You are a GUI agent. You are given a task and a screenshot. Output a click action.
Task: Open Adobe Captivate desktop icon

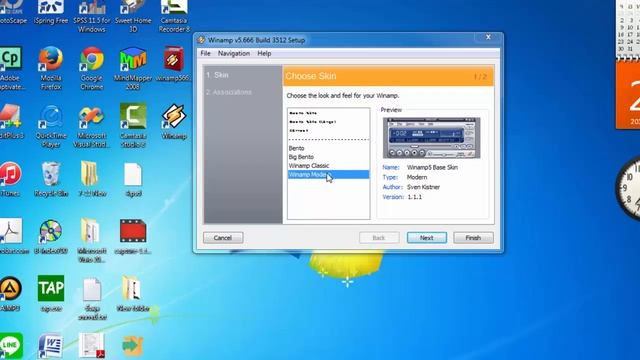(x=11, y=68)
